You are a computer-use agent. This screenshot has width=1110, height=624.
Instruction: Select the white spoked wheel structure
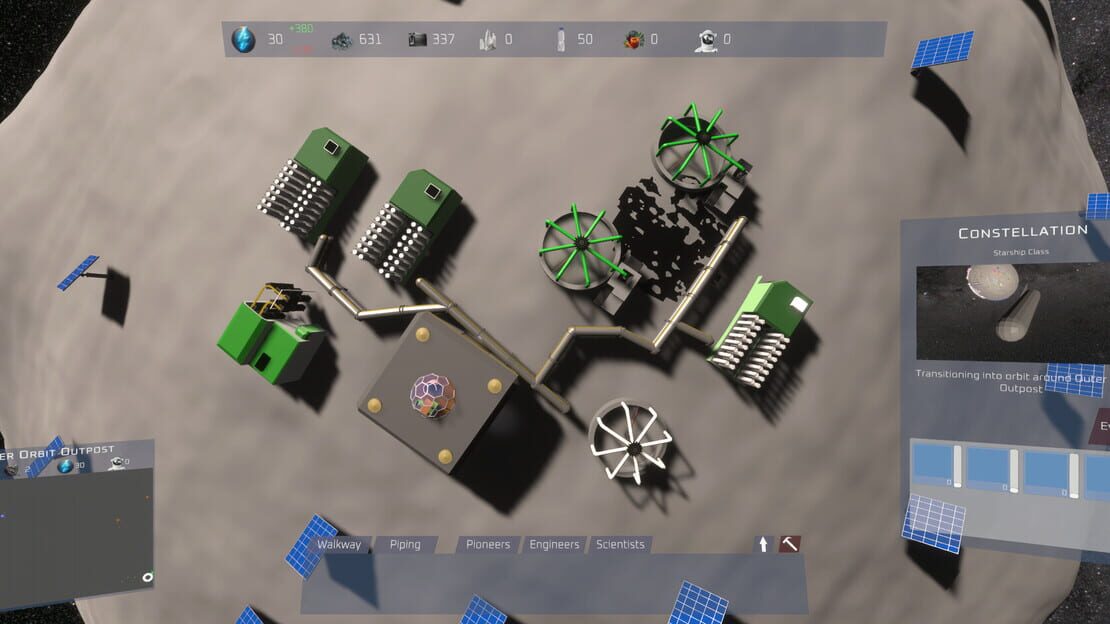pos(629,442)
